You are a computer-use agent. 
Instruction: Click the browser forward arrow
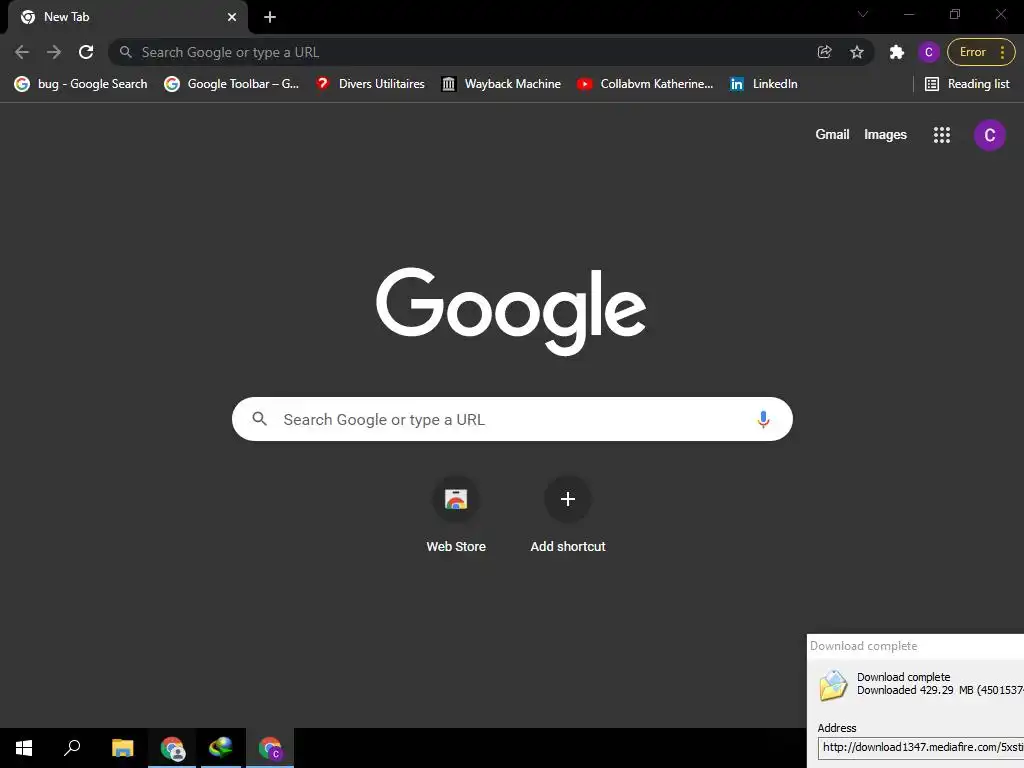pyautogui.click(x=54, y=52)
